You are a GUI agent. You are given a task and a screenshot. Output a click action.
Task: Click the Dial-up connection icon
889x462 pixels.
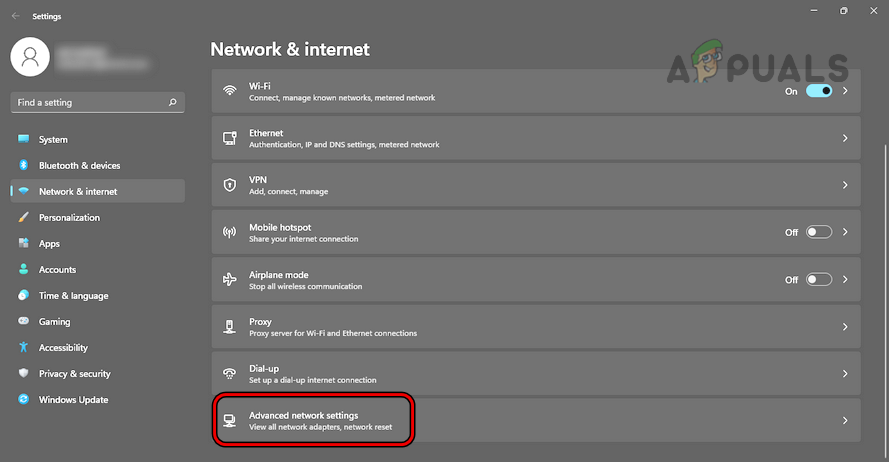[x=229, y=373]
